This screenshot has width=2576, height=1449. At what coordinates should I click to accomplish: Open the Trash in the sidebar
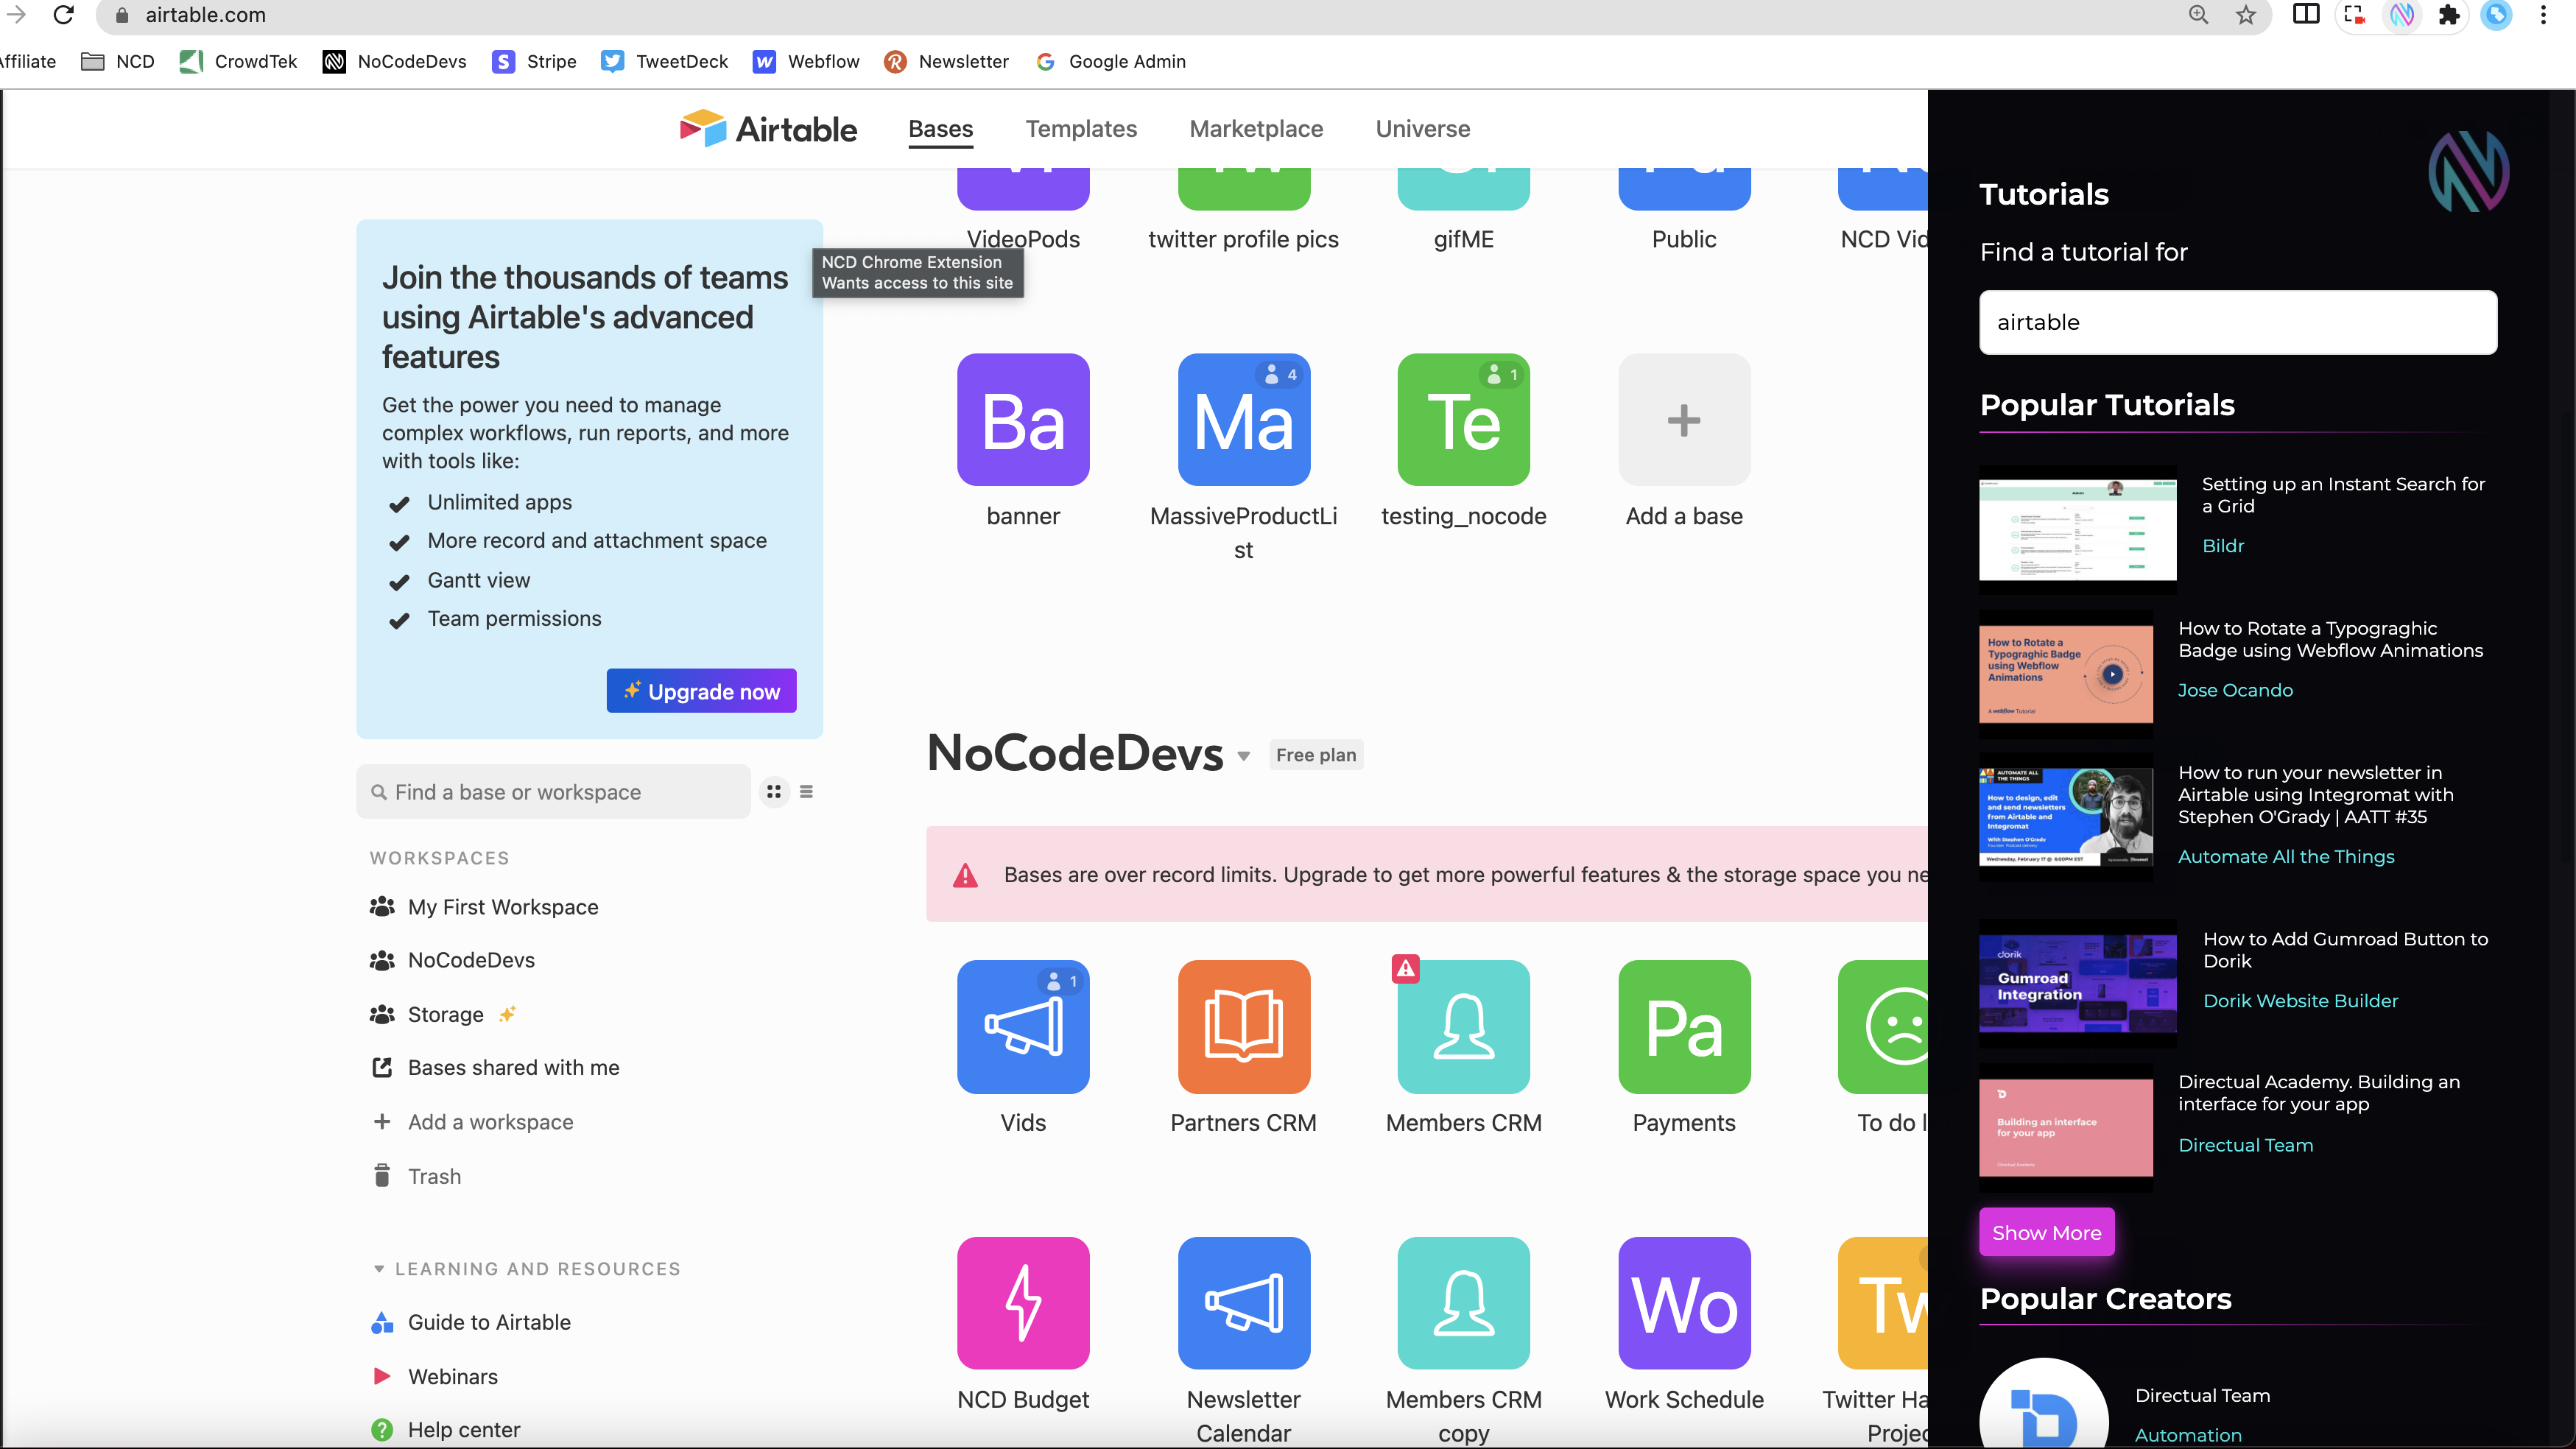pos(433,1176)
